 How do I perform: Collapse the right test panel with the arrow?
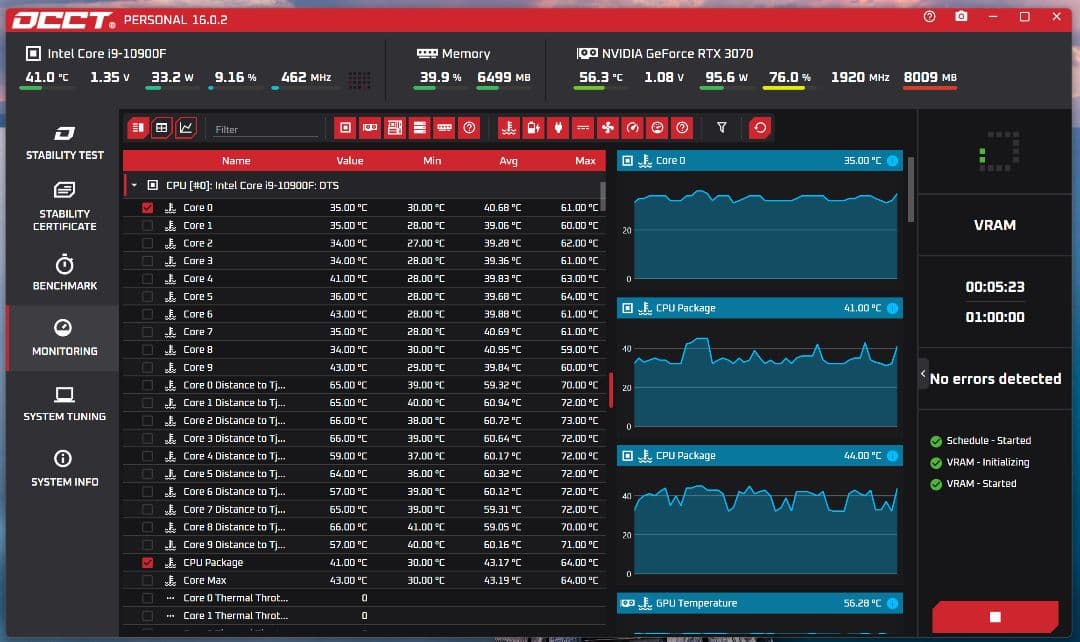click(923, 374)
